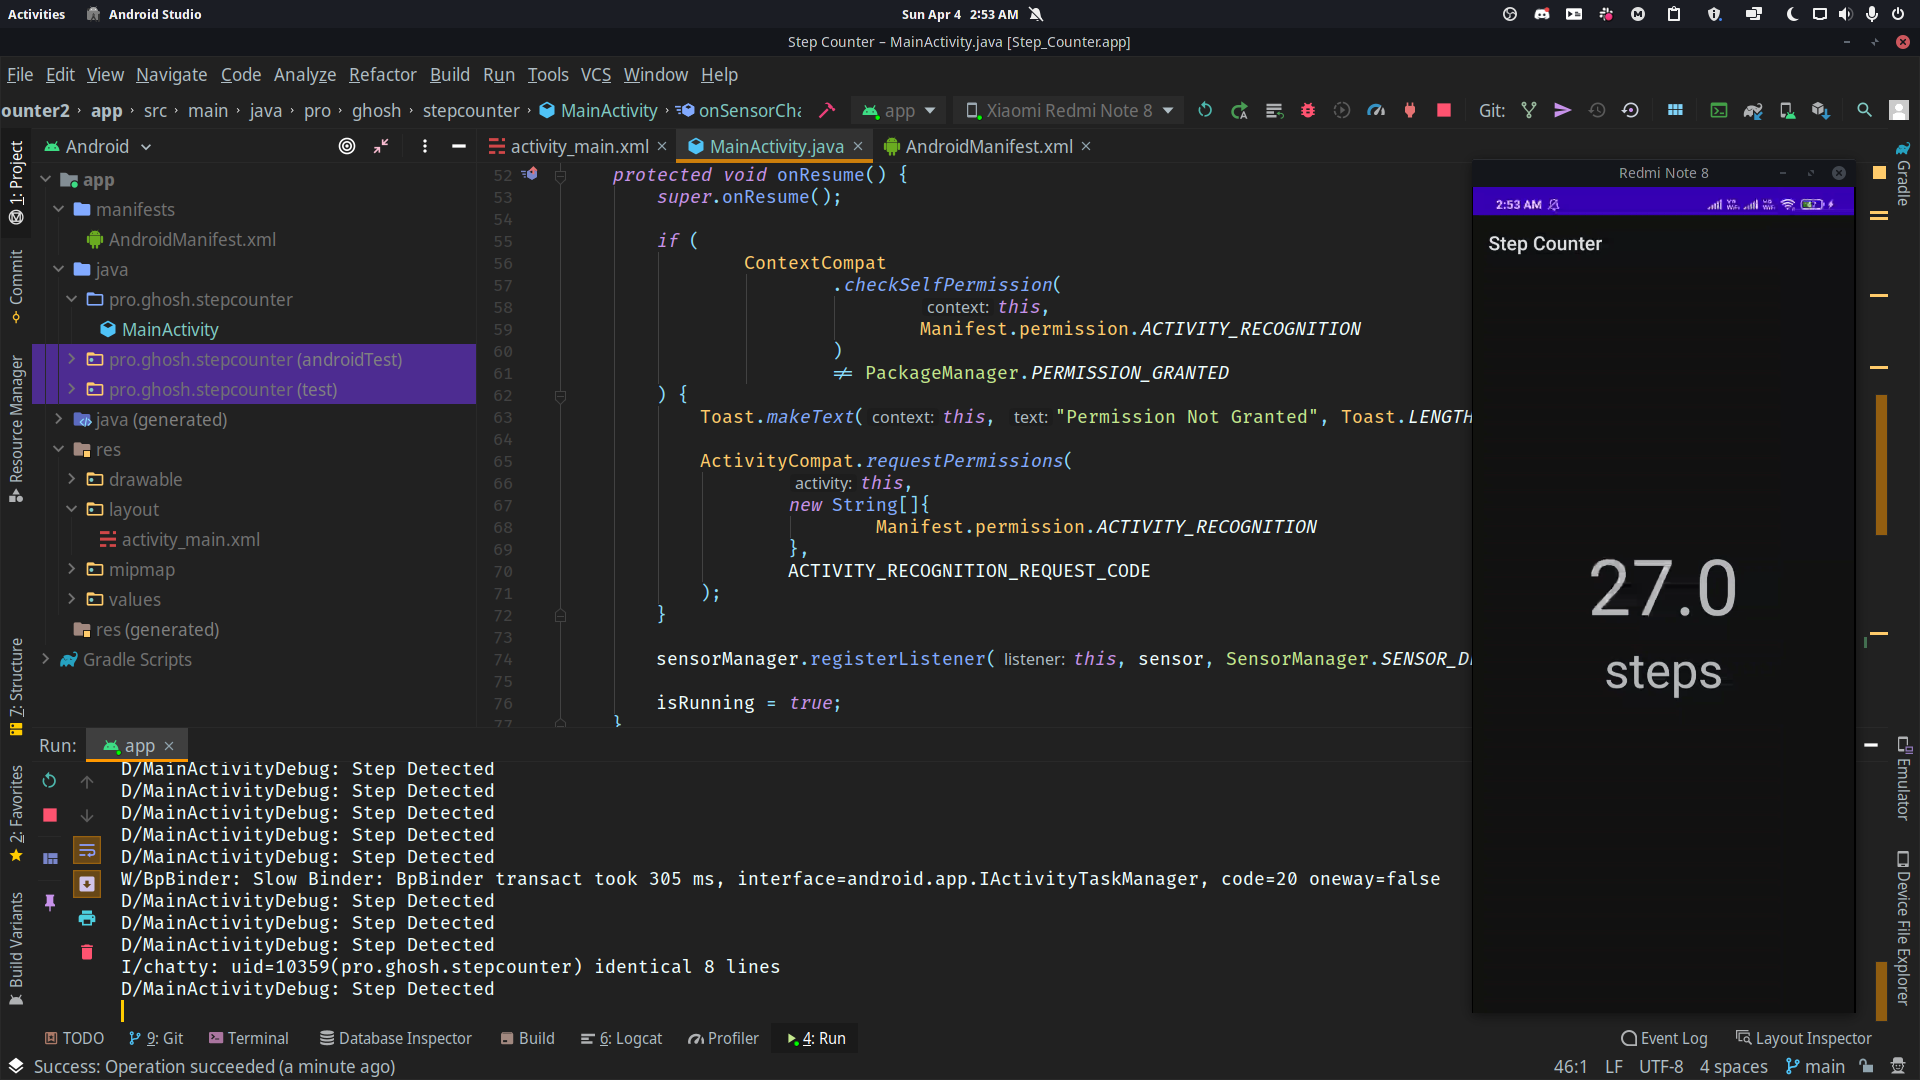Open the Xiaomi Redmi Note 8 device dropdown
Screen dimensions: 1920x1080
tap(1069, 110)
